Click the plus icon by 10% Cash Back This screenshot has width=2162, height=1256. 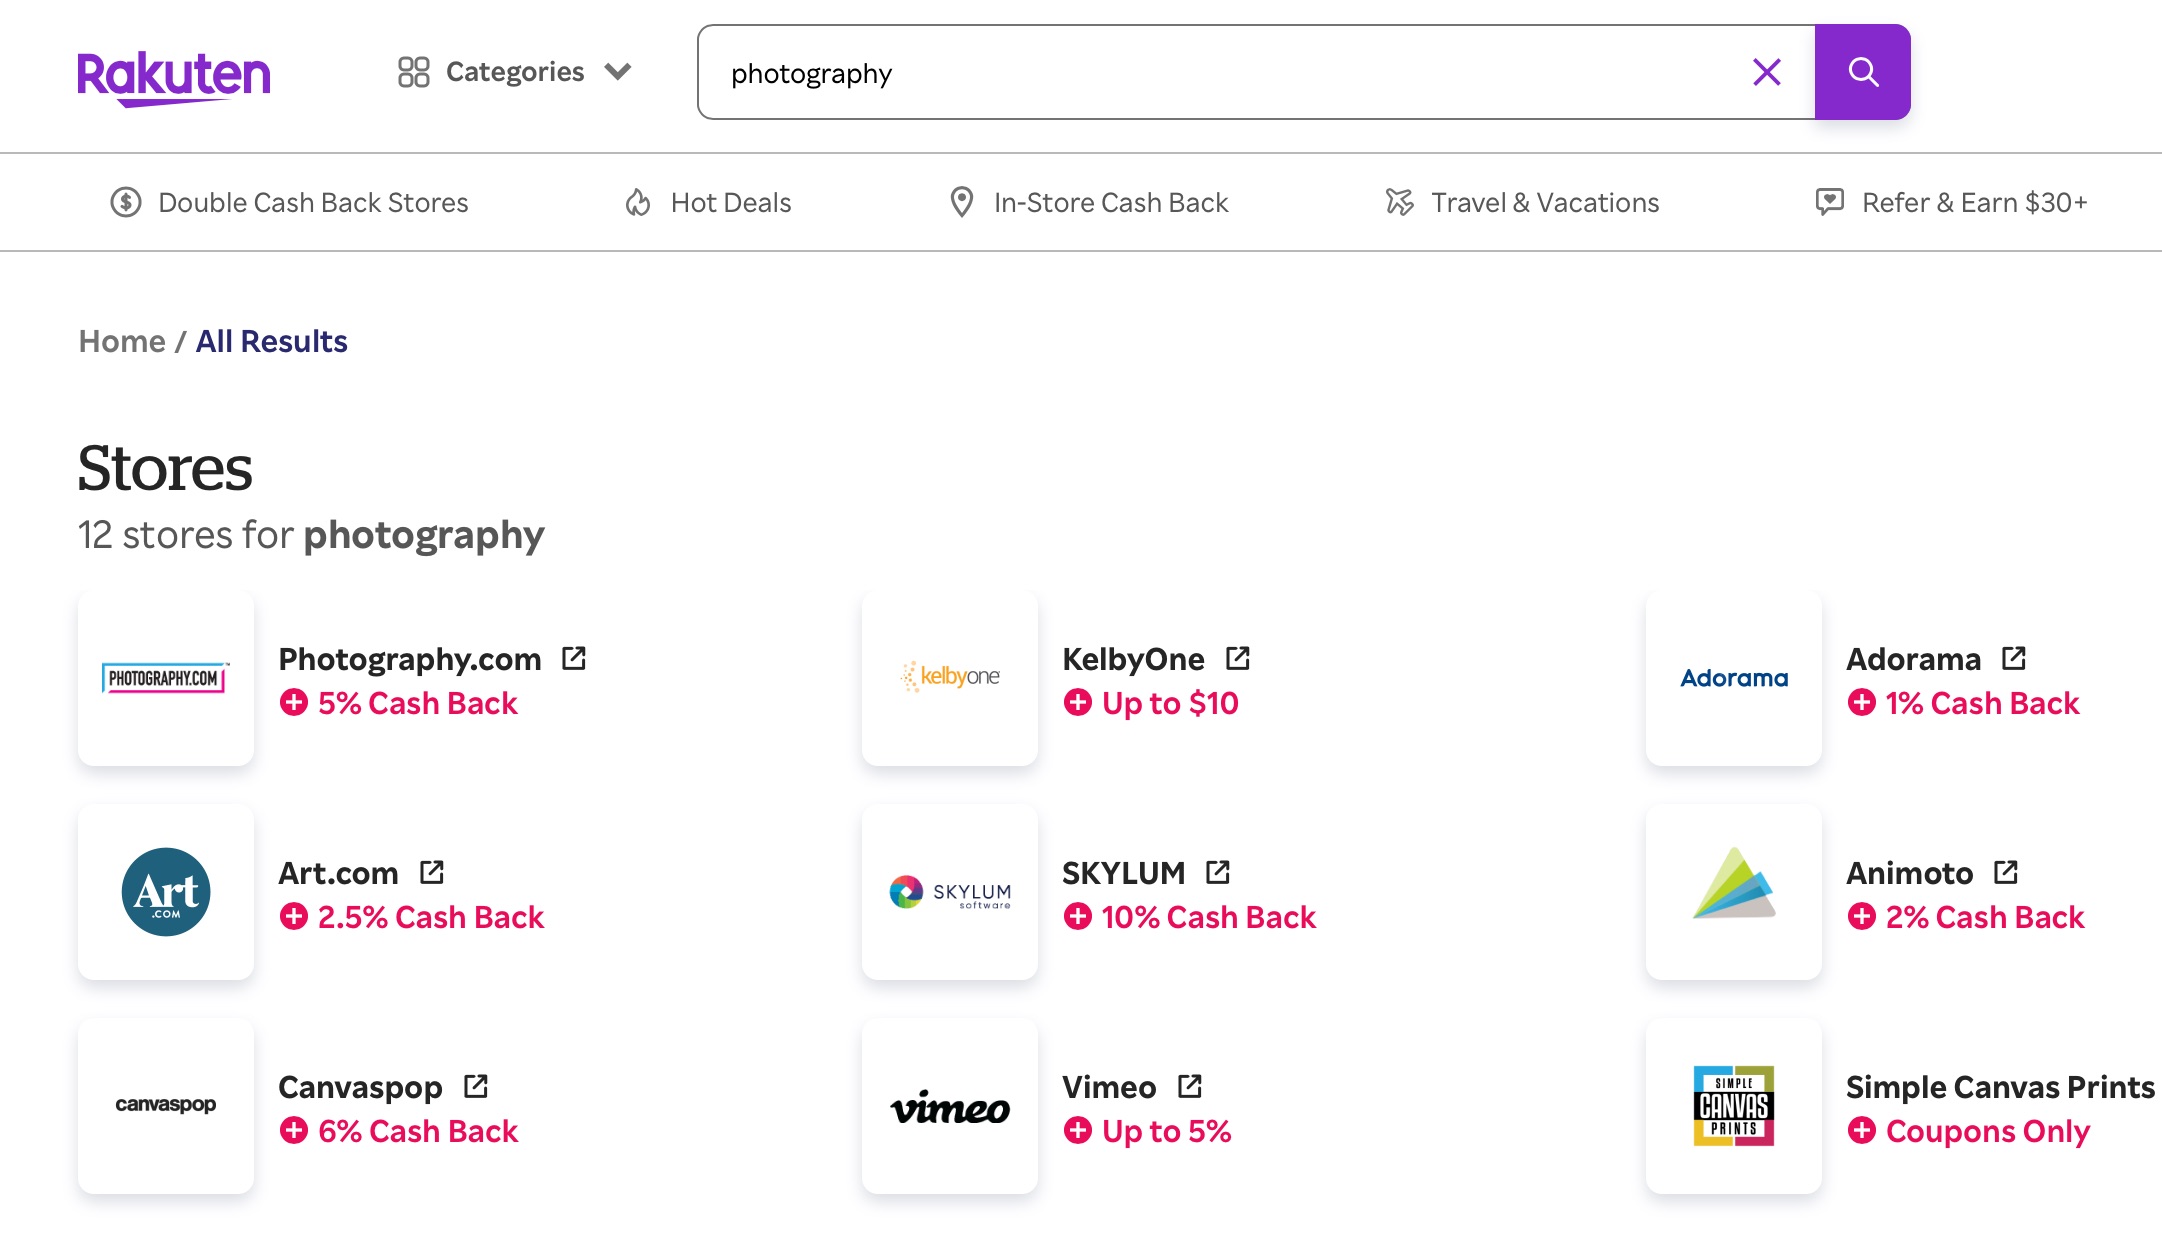[1077, 916]
